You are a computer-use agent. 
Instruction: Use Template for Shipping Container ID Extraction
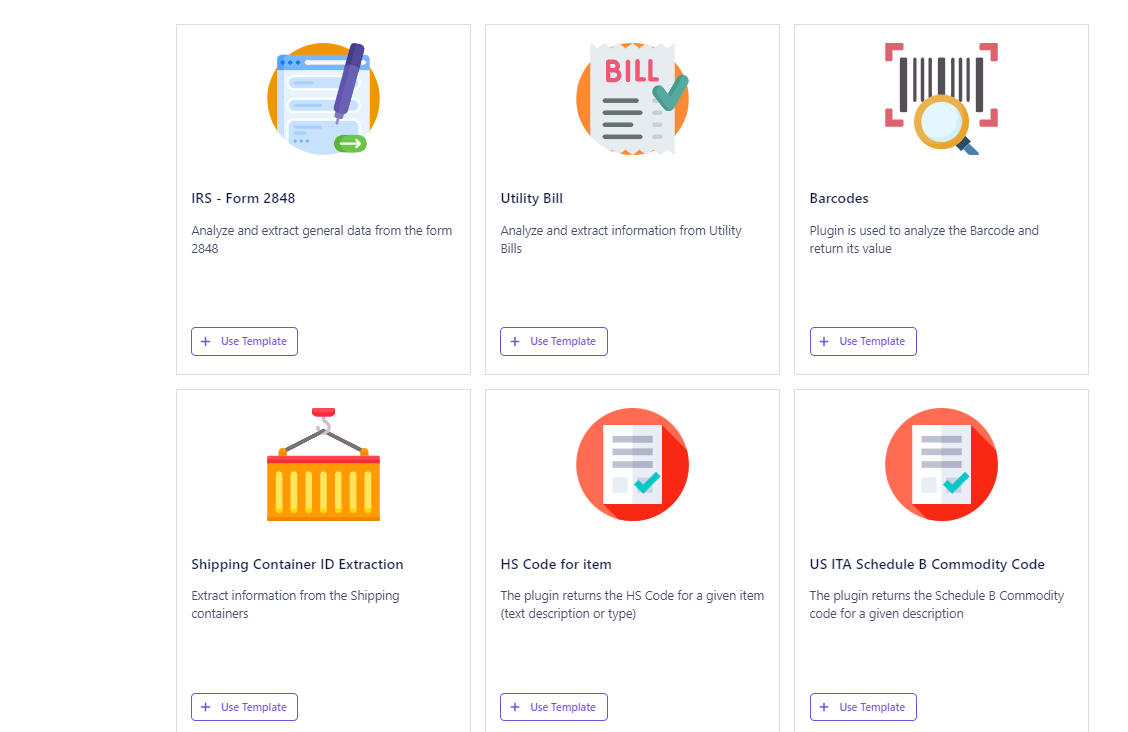pos(245,707)
